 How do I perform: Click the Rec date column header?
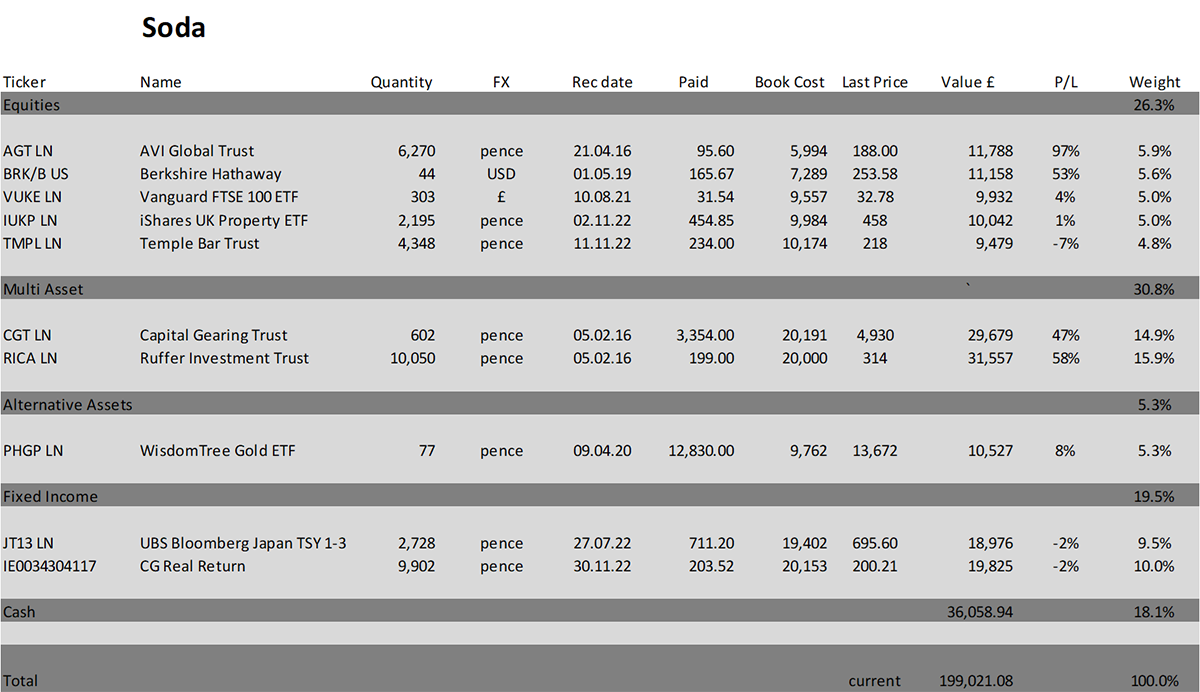tap(602, 82)
